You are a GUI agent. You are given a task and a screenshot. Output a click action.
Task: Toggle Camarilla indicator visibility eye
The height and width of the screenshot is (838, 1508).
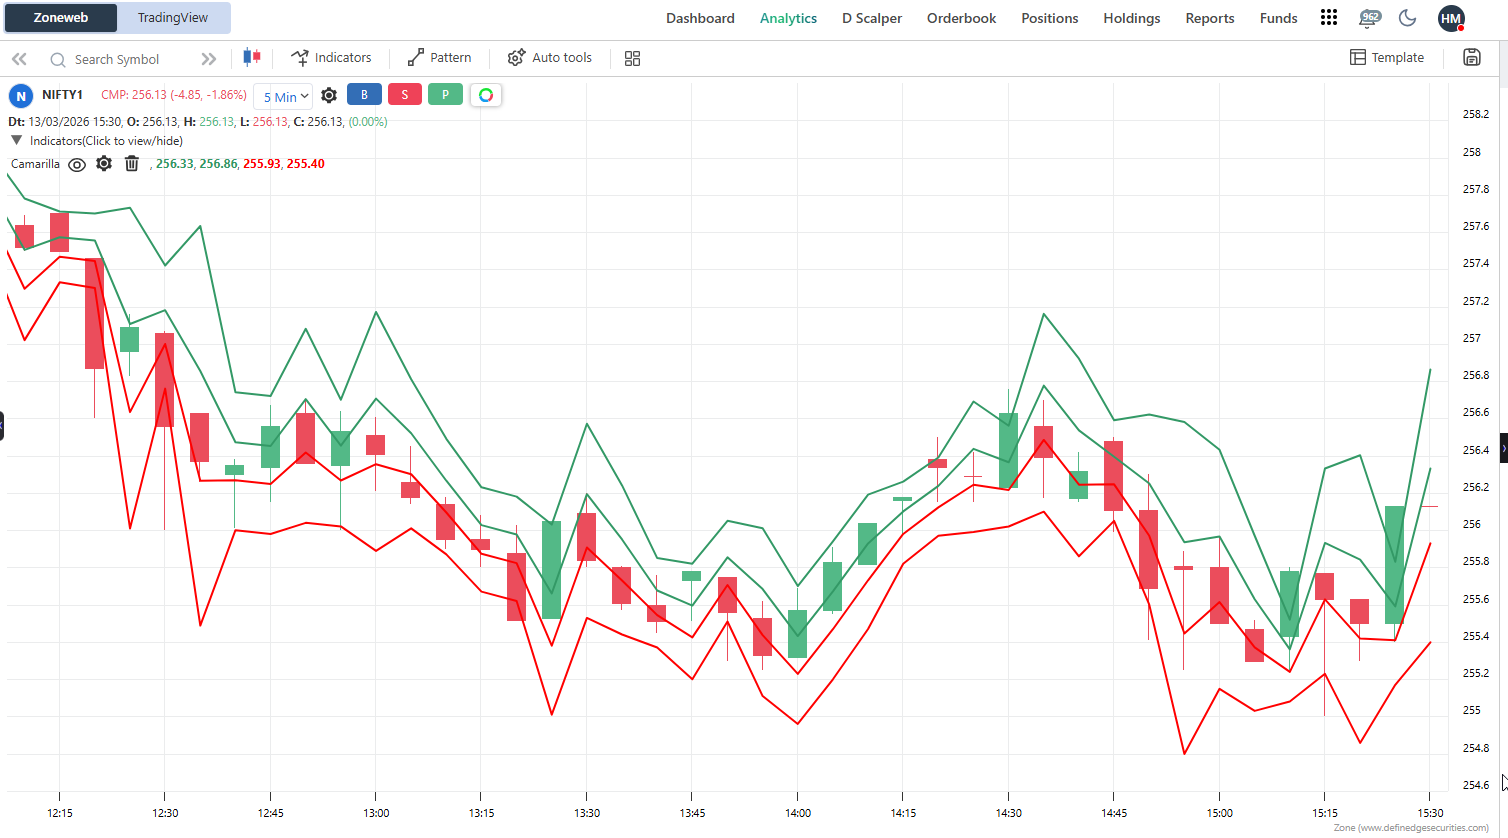77,164
